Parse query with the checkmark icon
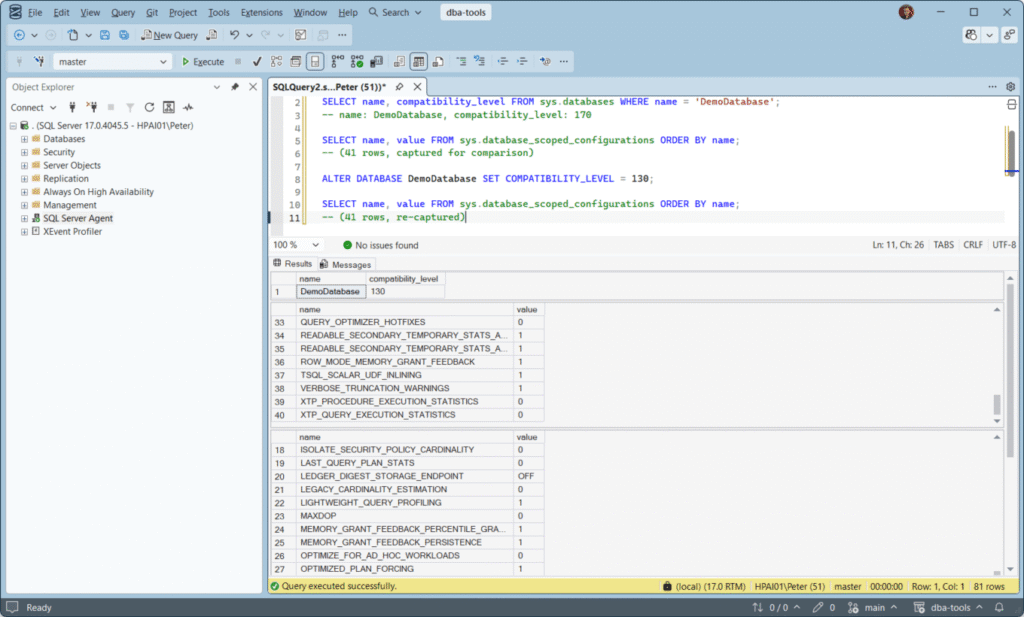 pos(257,61)
